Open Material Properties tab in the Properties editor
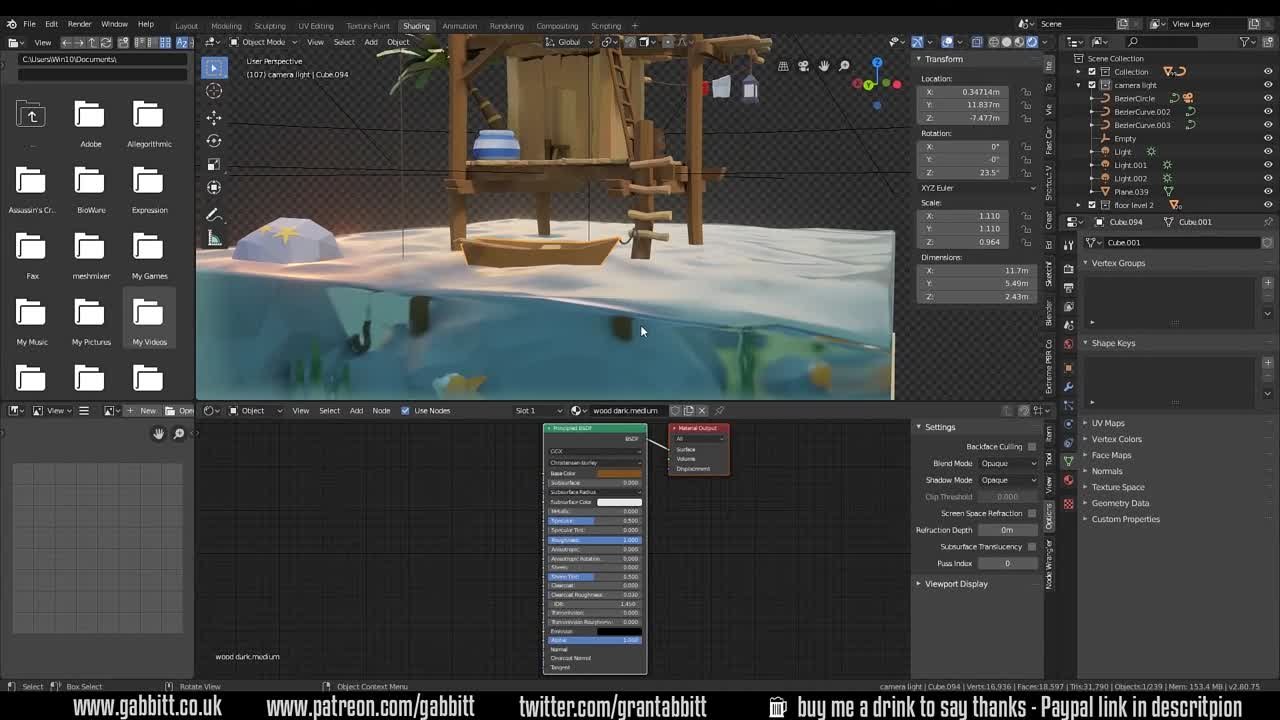 (x=1068, y=479)
